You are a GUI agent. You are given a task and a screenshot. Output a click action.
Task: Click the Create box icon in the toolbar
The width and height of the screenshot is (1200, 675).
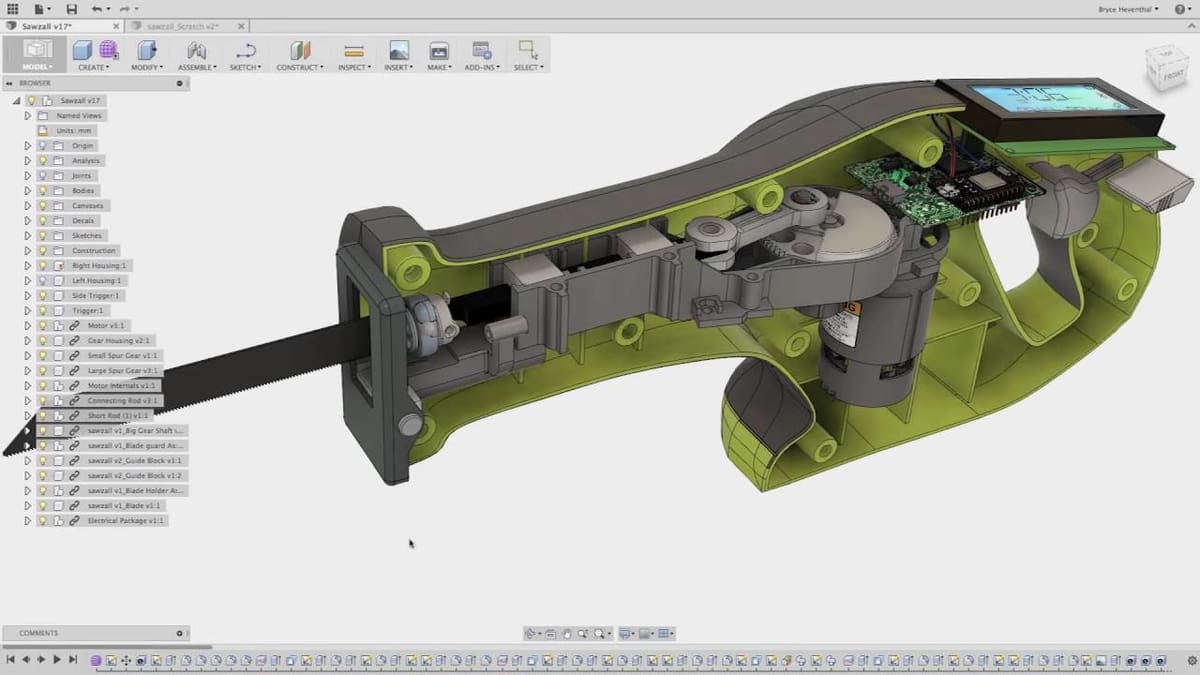click(x=82, y=50)
